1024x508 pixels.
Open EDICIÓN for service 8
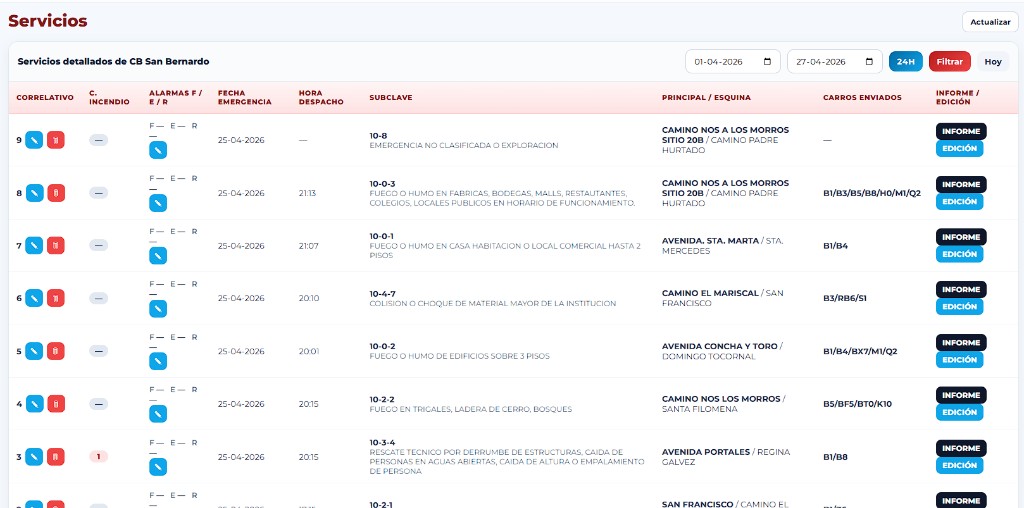coord(959,201)
